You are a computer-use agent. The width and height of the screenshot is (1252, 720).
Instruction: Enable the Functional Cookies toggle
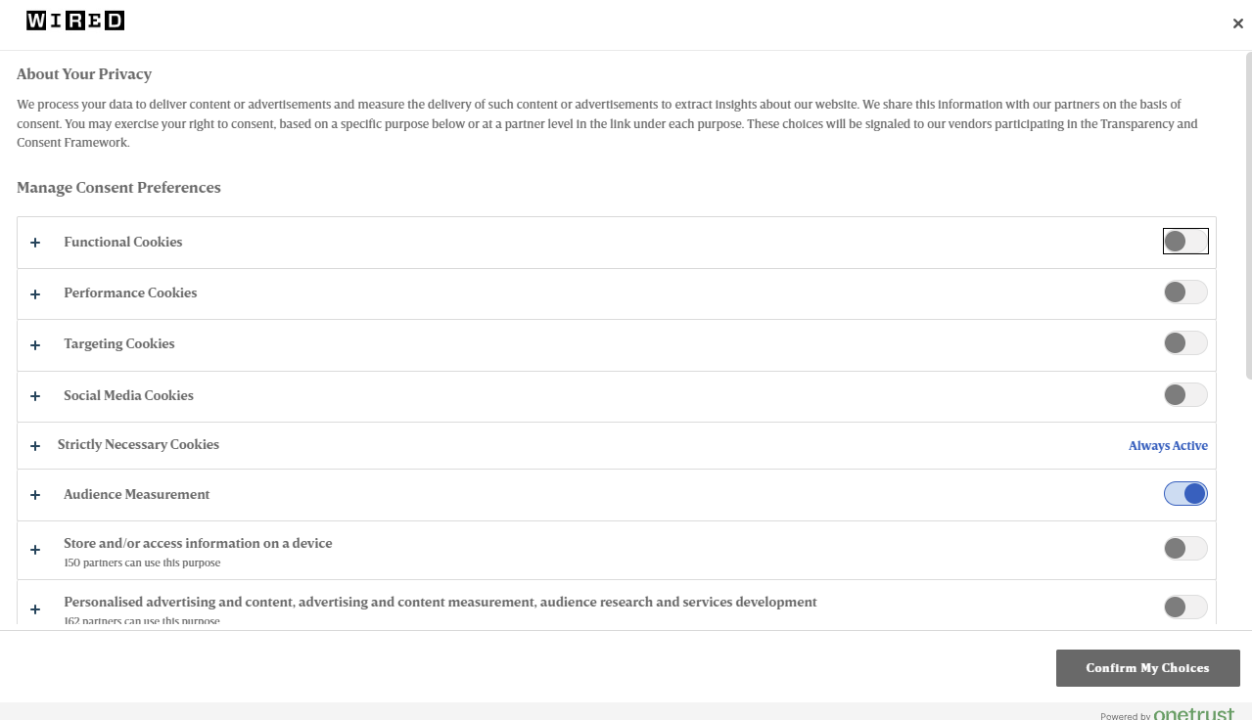1186,241
